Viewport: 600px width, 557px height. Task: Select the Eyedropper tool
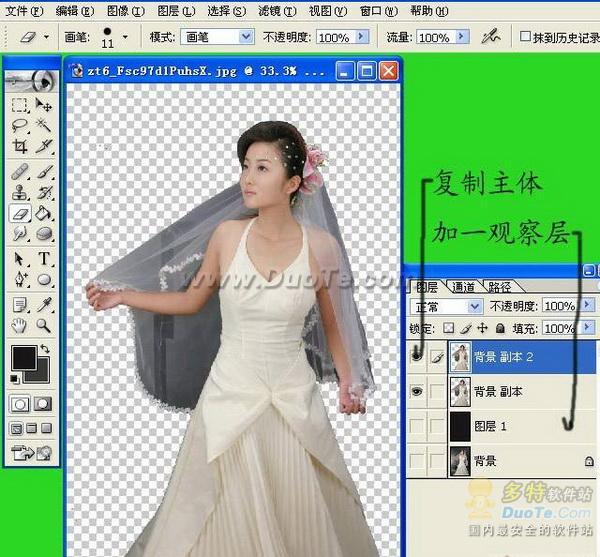click(x=44, y=305)
